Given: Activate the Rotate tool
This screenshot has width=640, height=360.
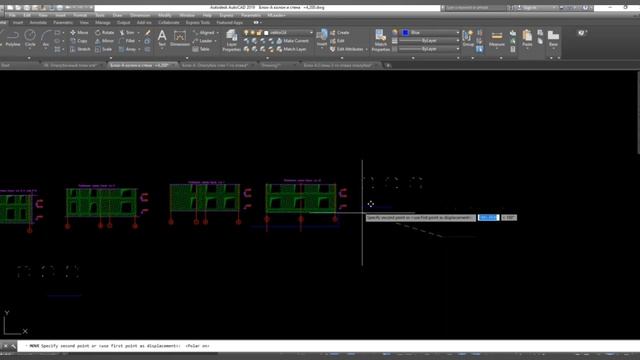Looking at the screenshot, I should pyautogui.click(x=104, y=33).
